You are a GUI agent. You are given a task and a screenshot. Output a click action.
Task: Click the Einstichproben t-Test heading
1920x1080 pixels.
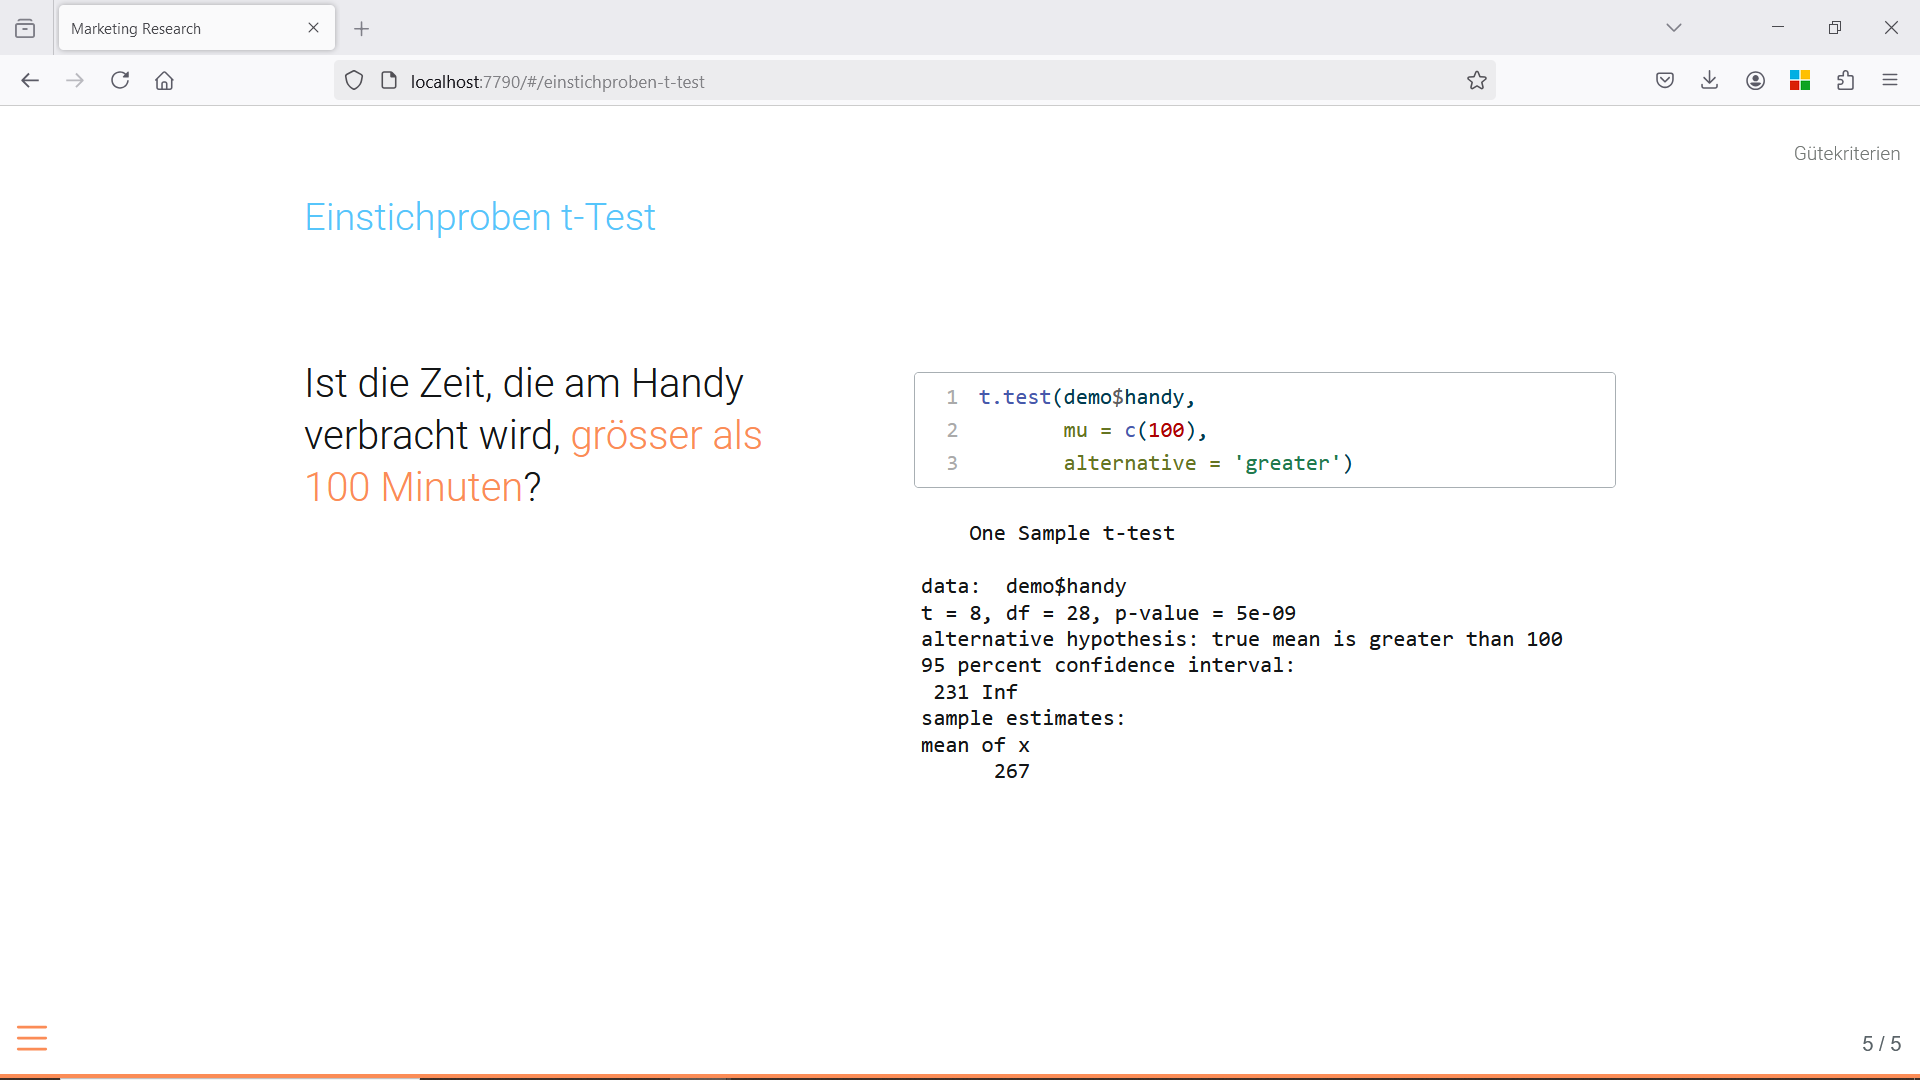click(480, 217)
